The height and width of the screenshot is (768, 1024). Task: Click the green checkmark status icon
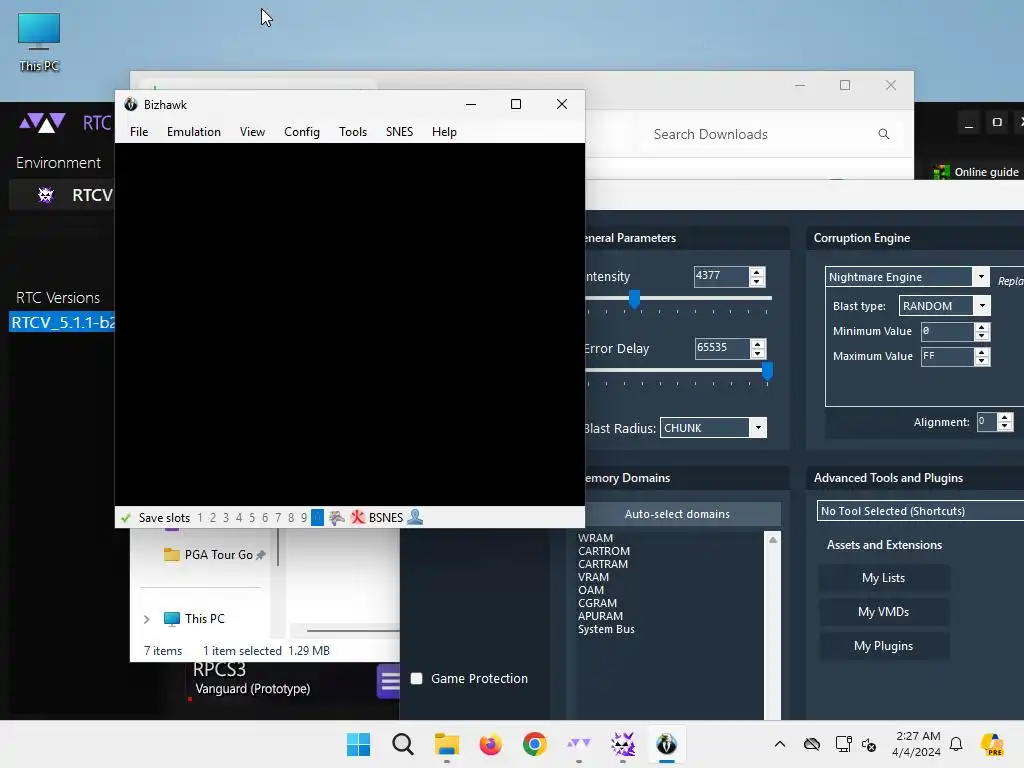pyautogui.click(x=126, y=518)
